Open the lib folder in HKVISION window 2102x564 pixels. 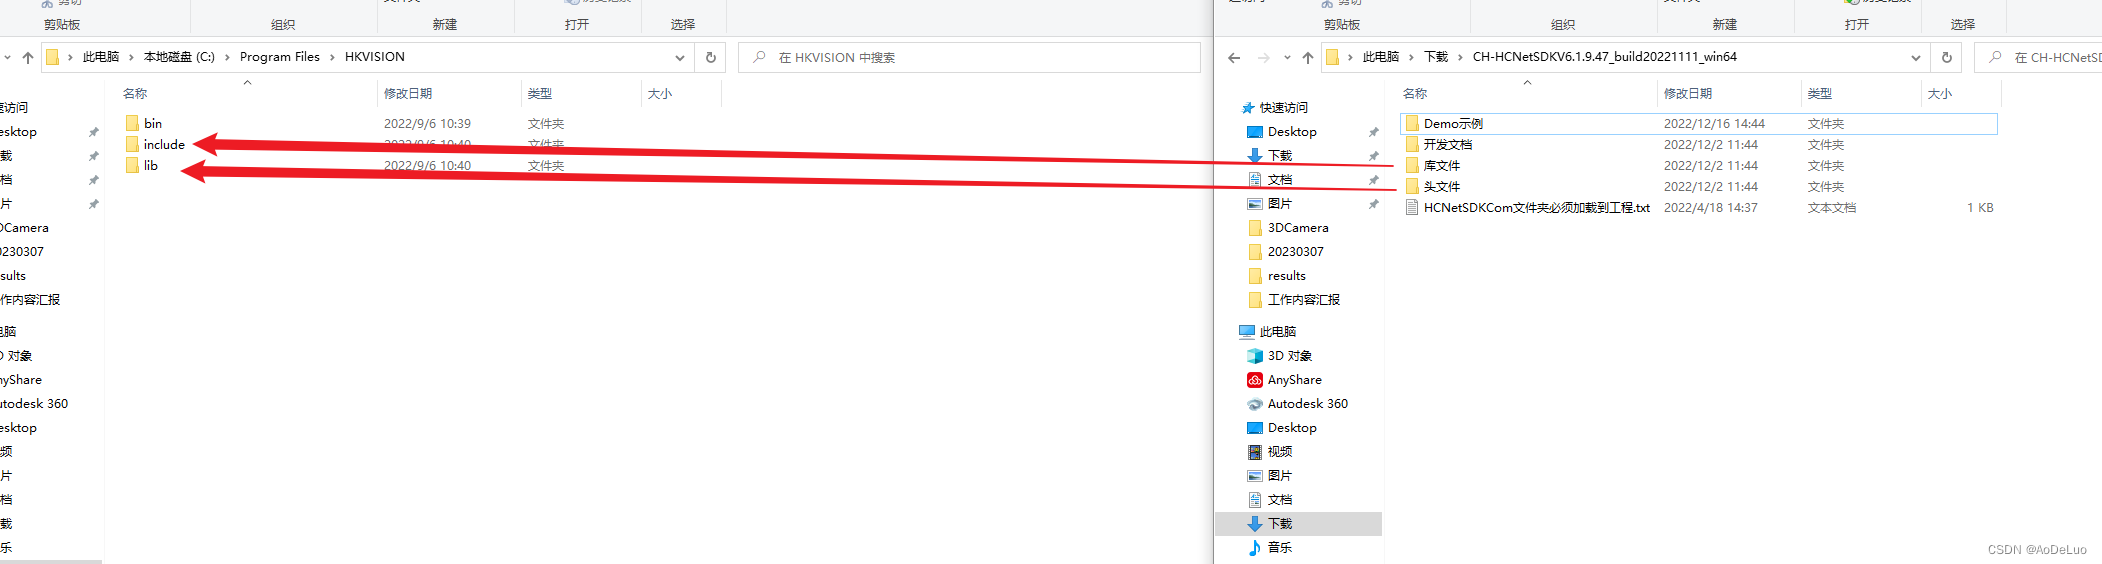[150, 165]
